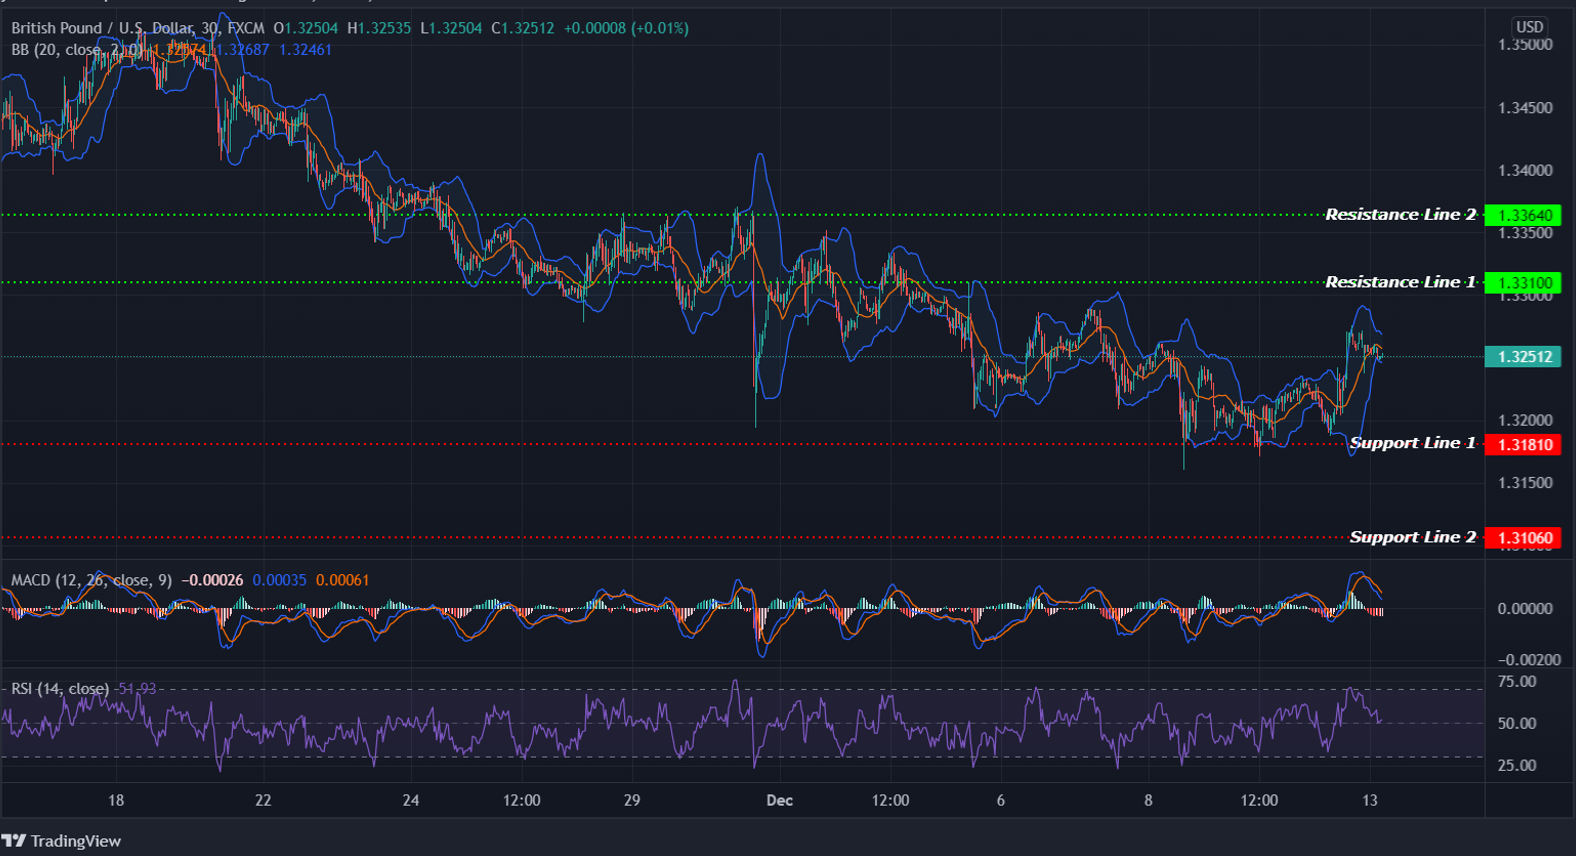Image resolution: width=1576 pixels, height=856 pixels.
Task: Click the 1.33100 green price tag
Action: click(1523, 283)
